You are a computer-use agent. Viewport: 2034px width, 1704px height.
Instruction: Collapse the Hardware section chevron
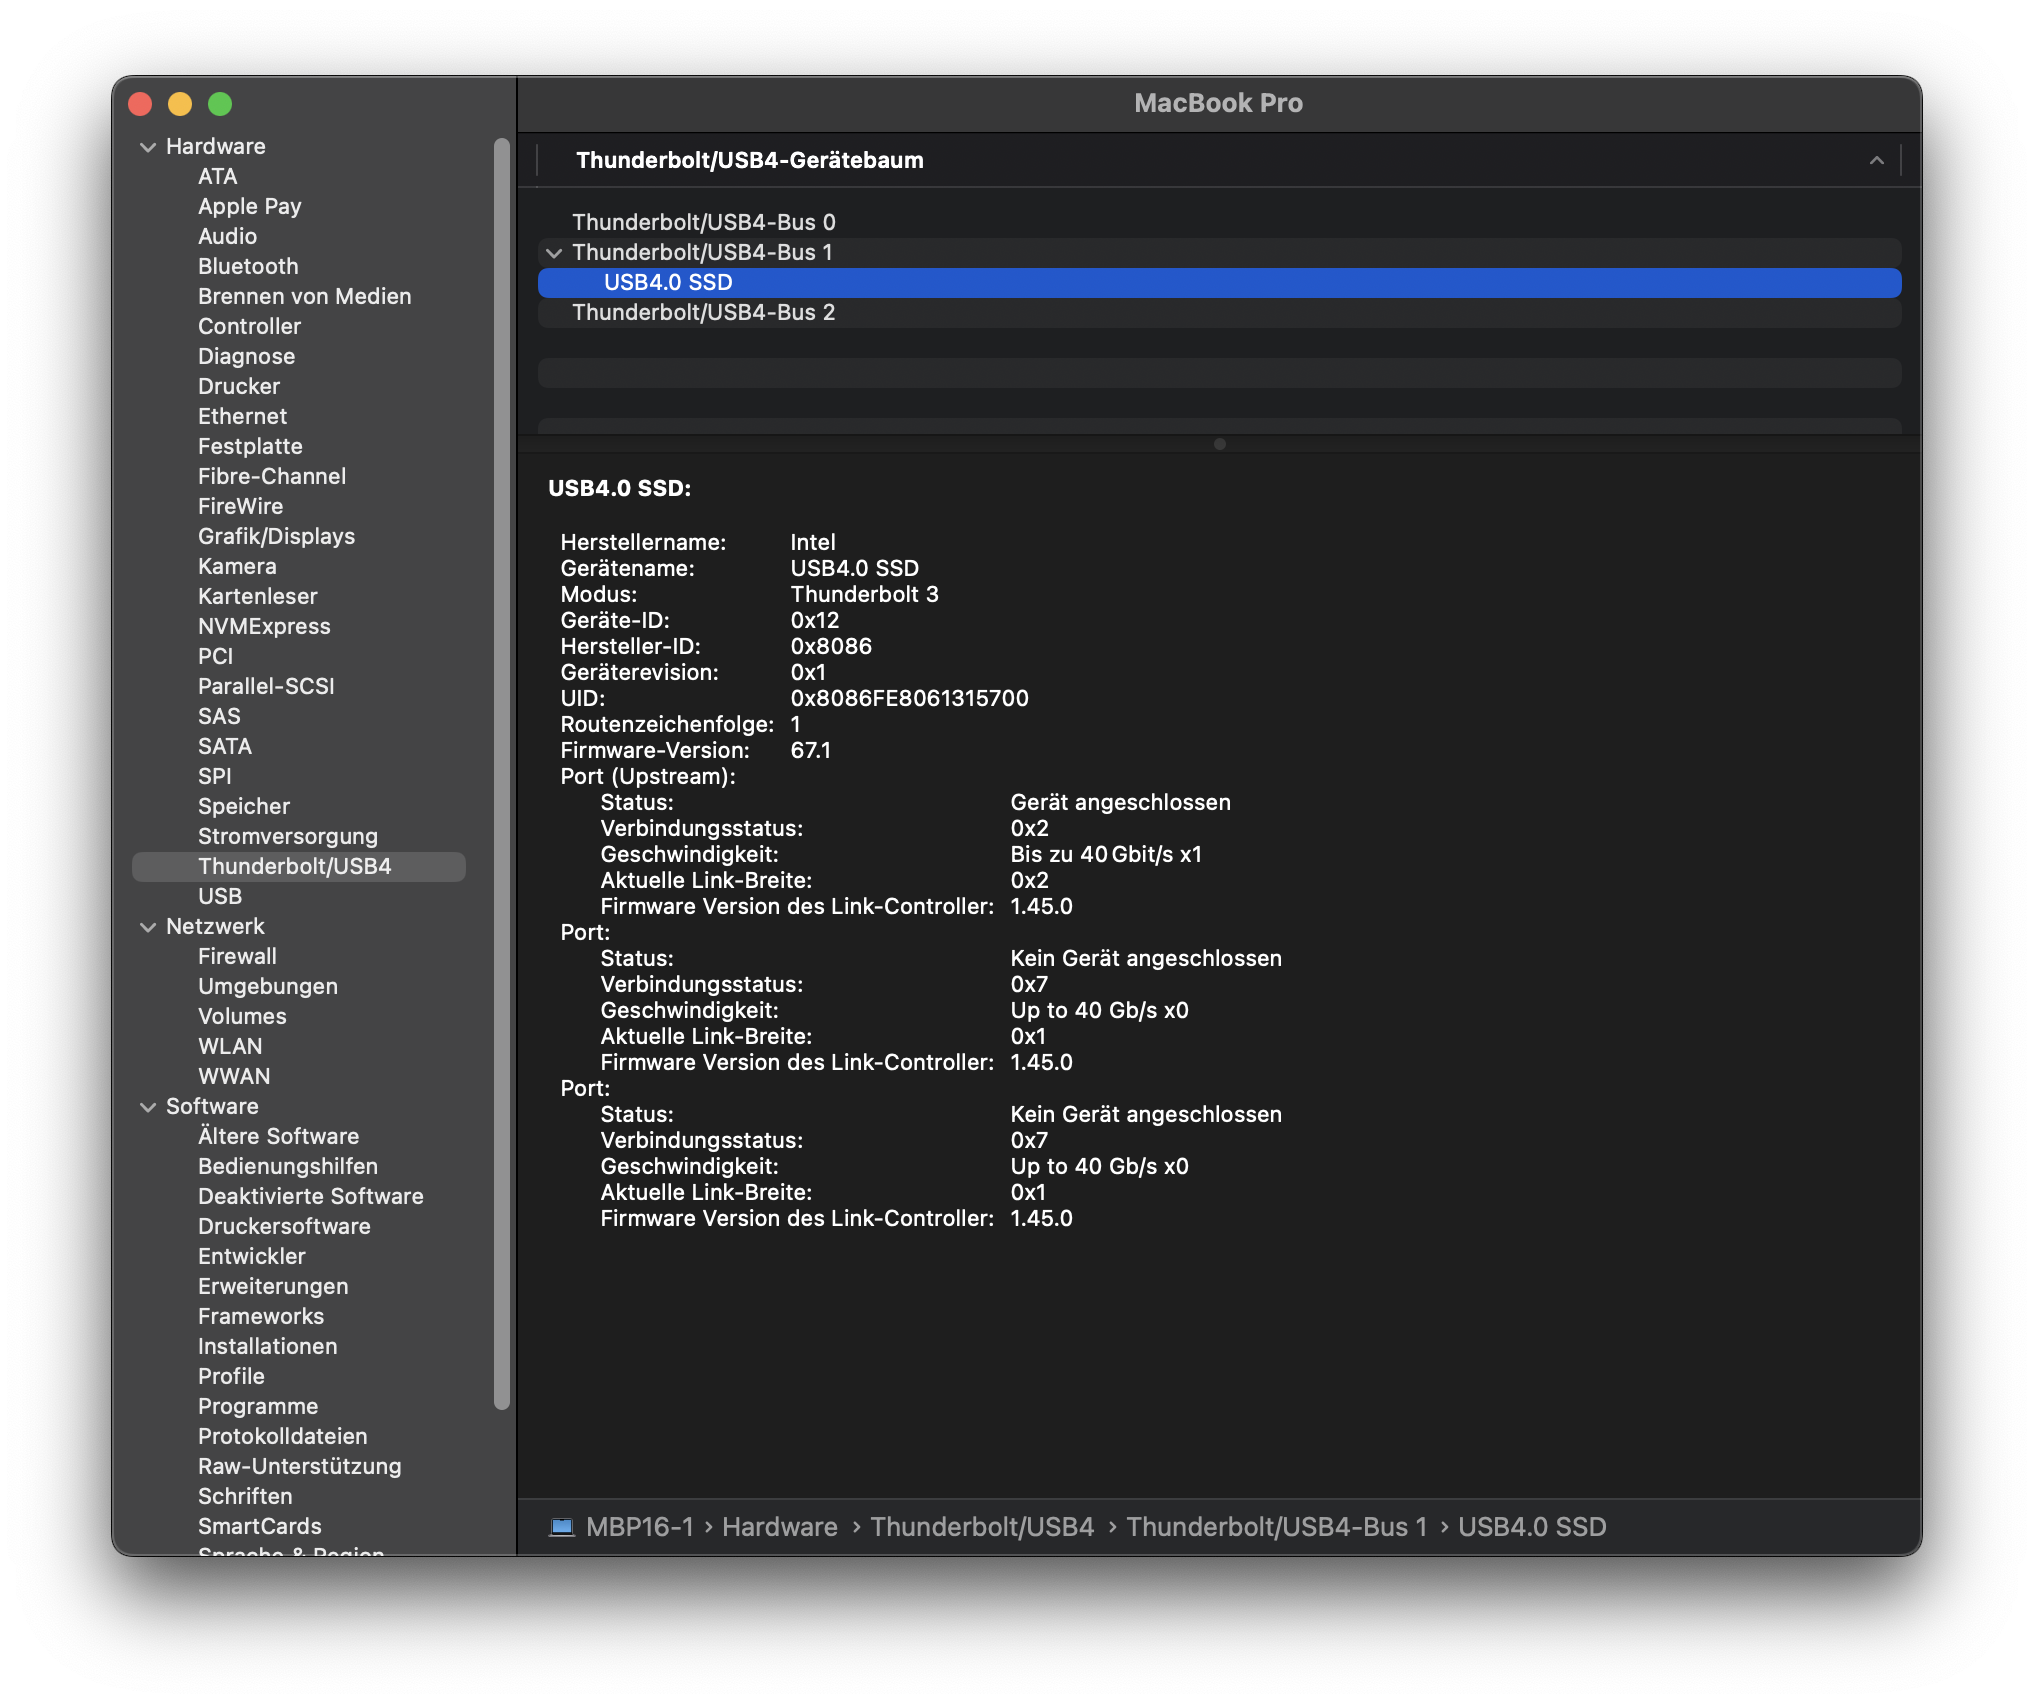pyautogui.click(x=148, y=147)
